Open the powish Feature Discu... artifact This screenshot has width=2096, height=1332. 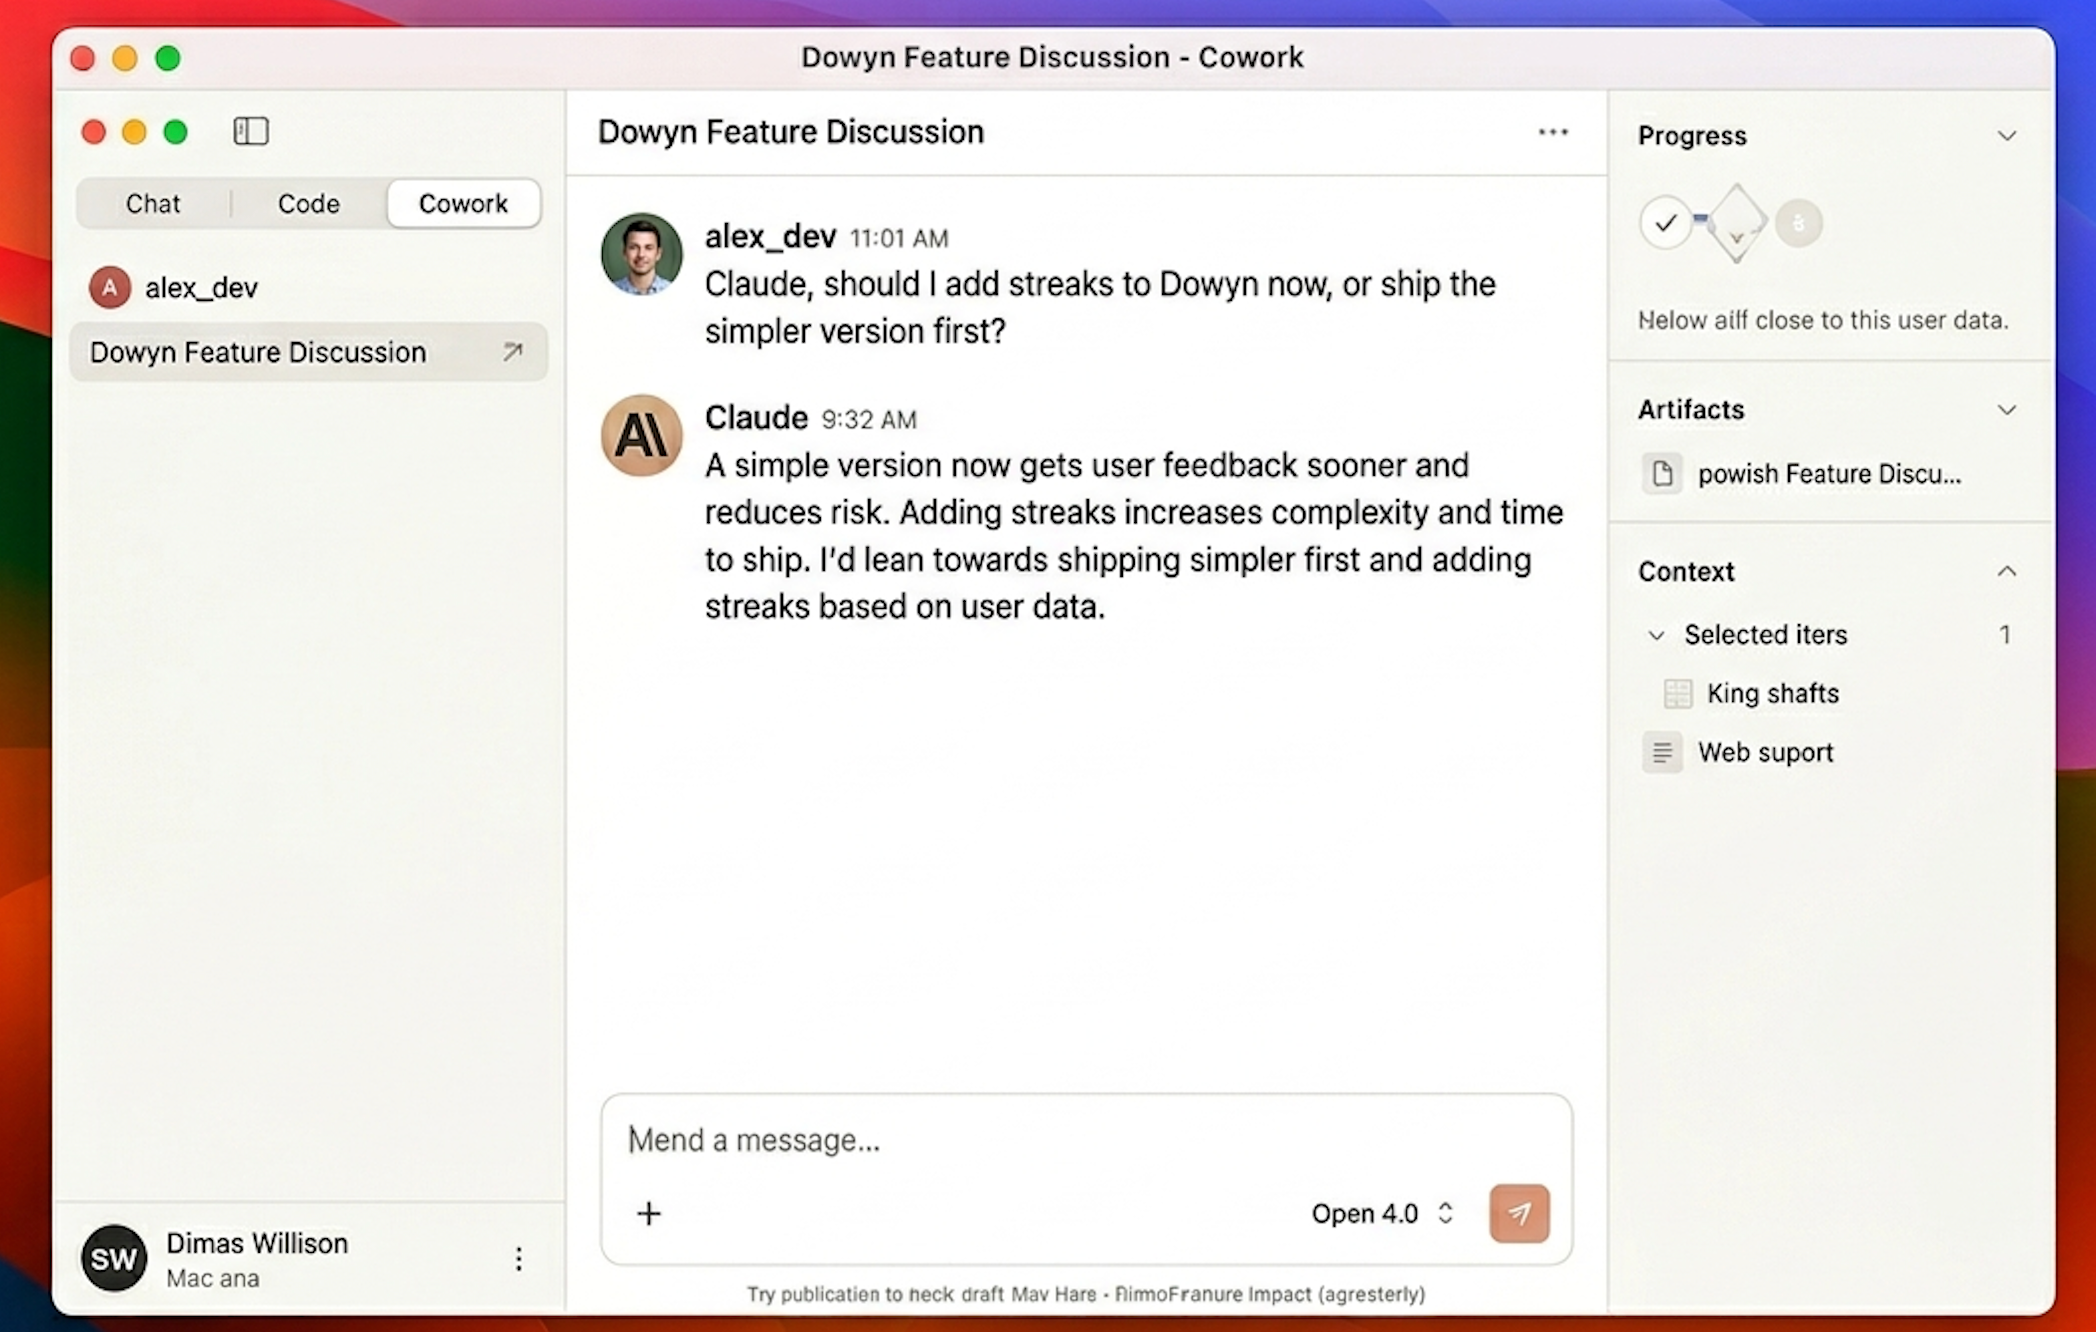point(1802,474)
